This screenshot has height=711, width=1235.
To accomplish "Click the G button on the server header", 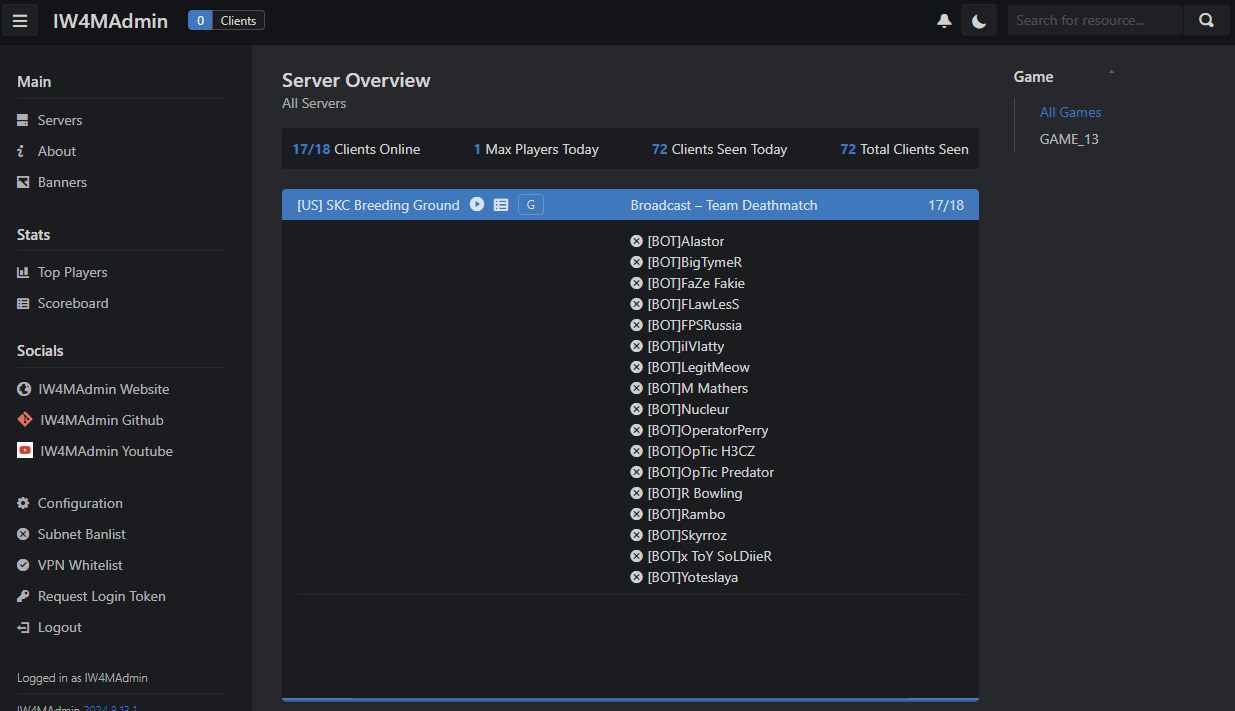I will (531, 205).
